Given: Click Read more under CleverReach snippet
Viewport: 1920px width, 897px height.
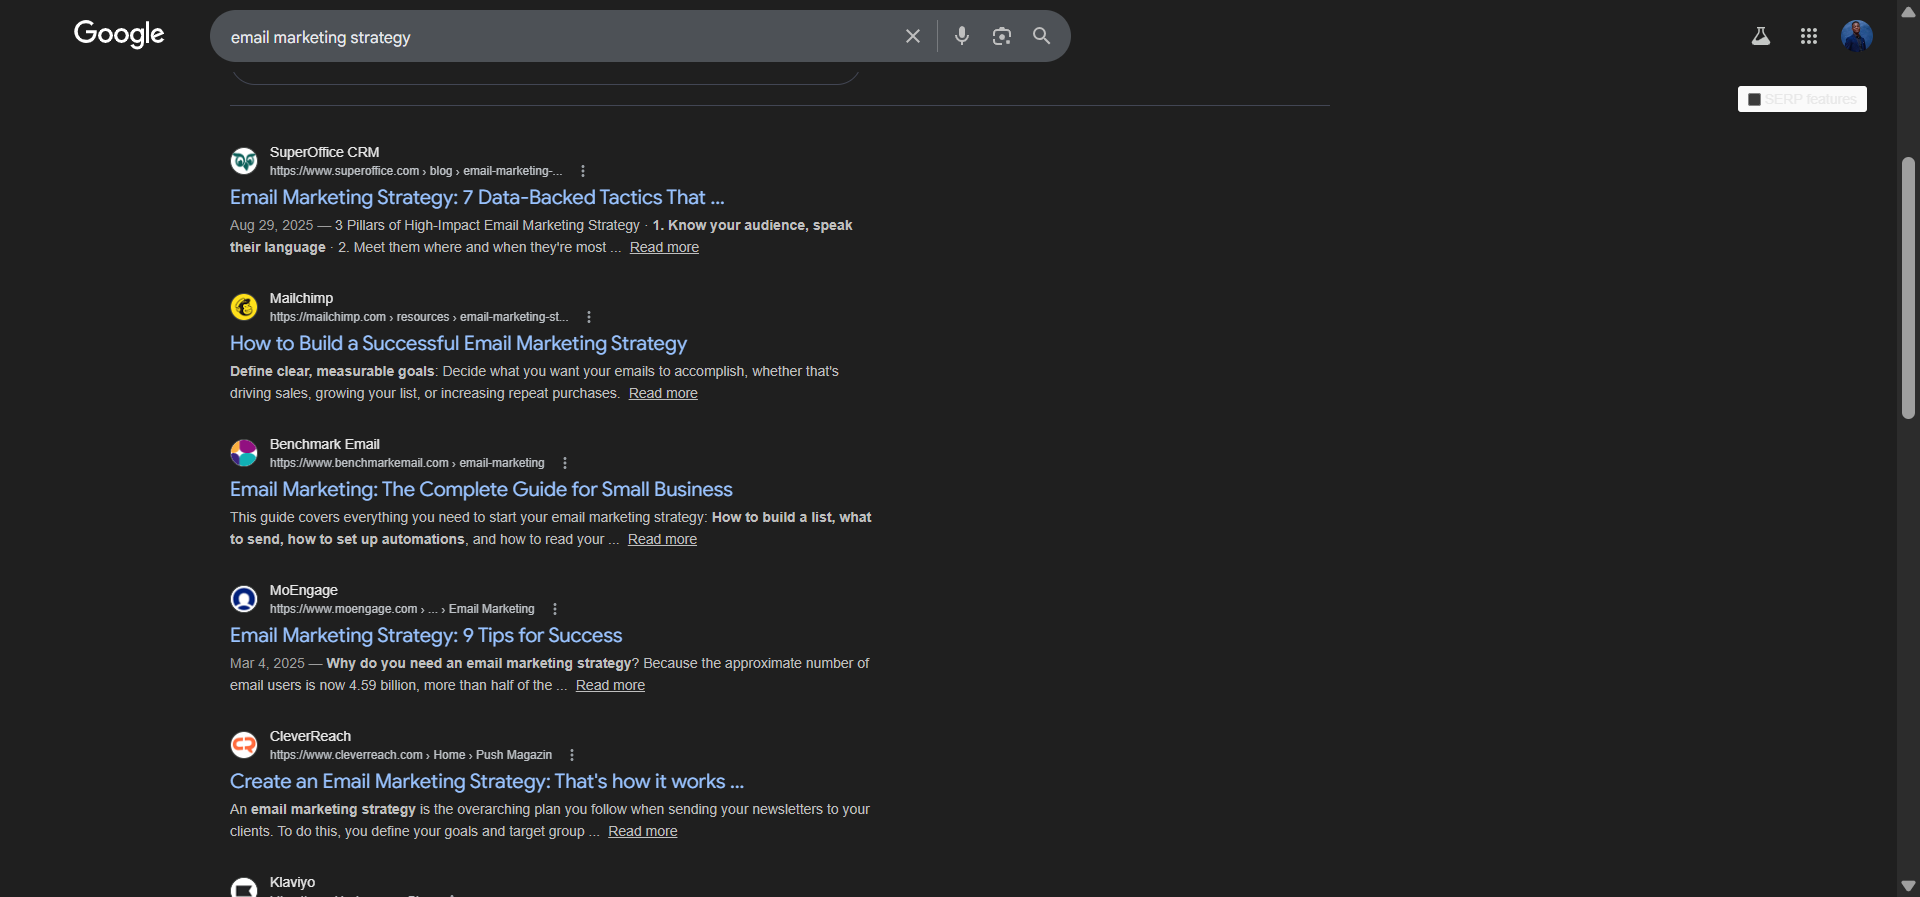Looking at the screenshot, I should pyautogui.click(x=642, y=831).
